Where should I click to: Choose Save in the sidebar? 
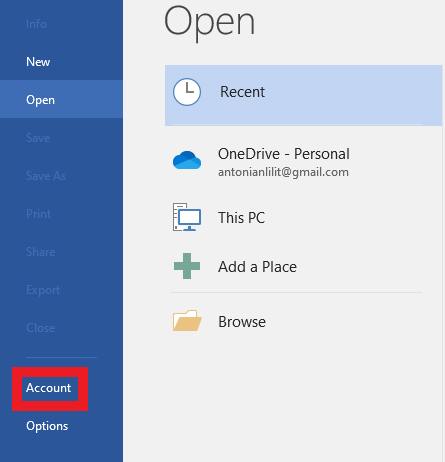pos(38,138)
